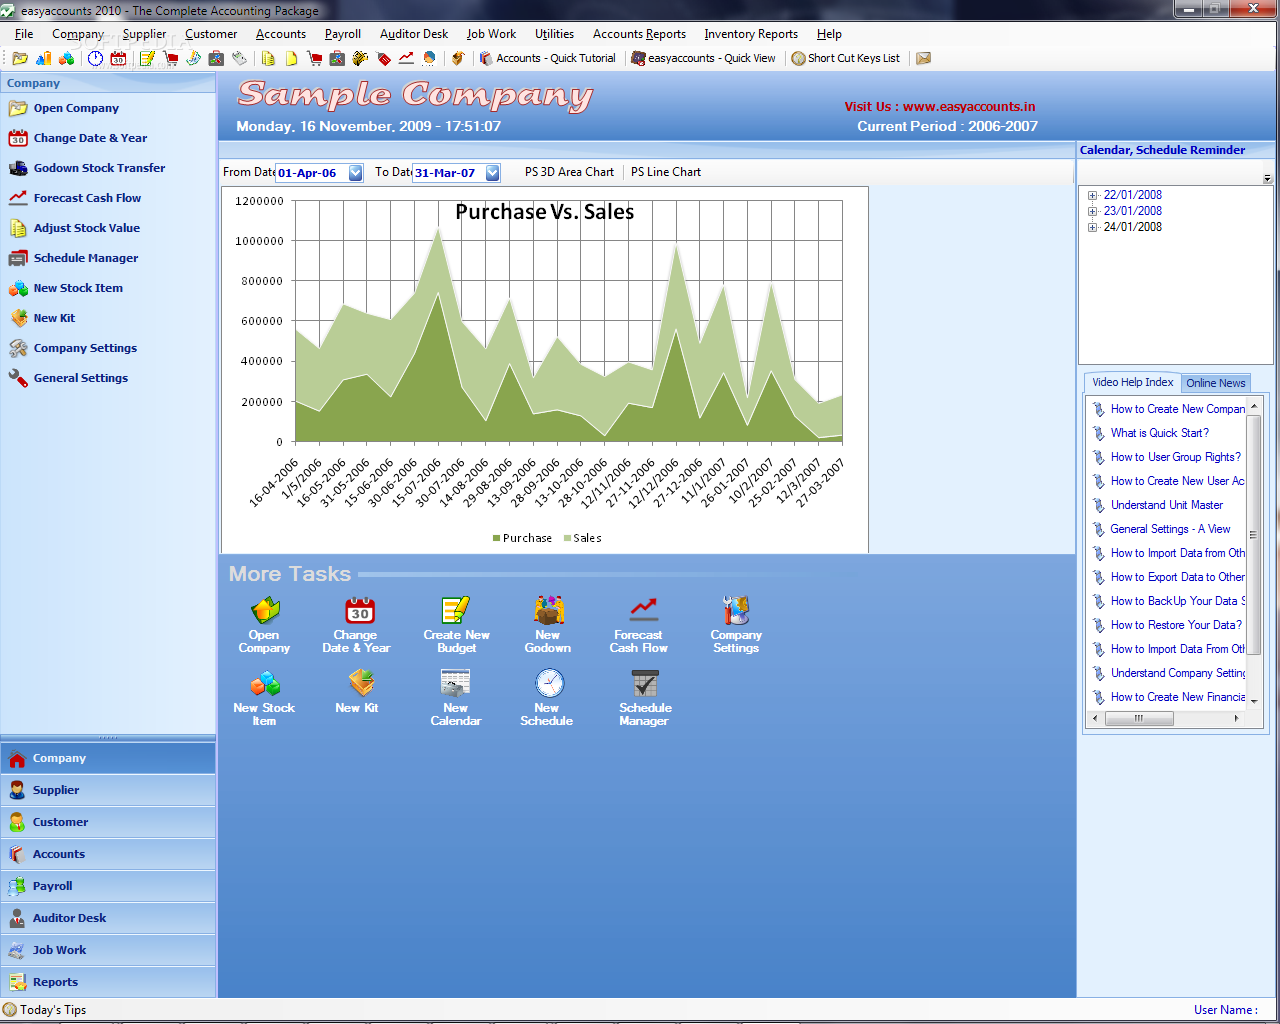
Task: Open the Inventory Reports menu
Action: (x=751, y=34)
